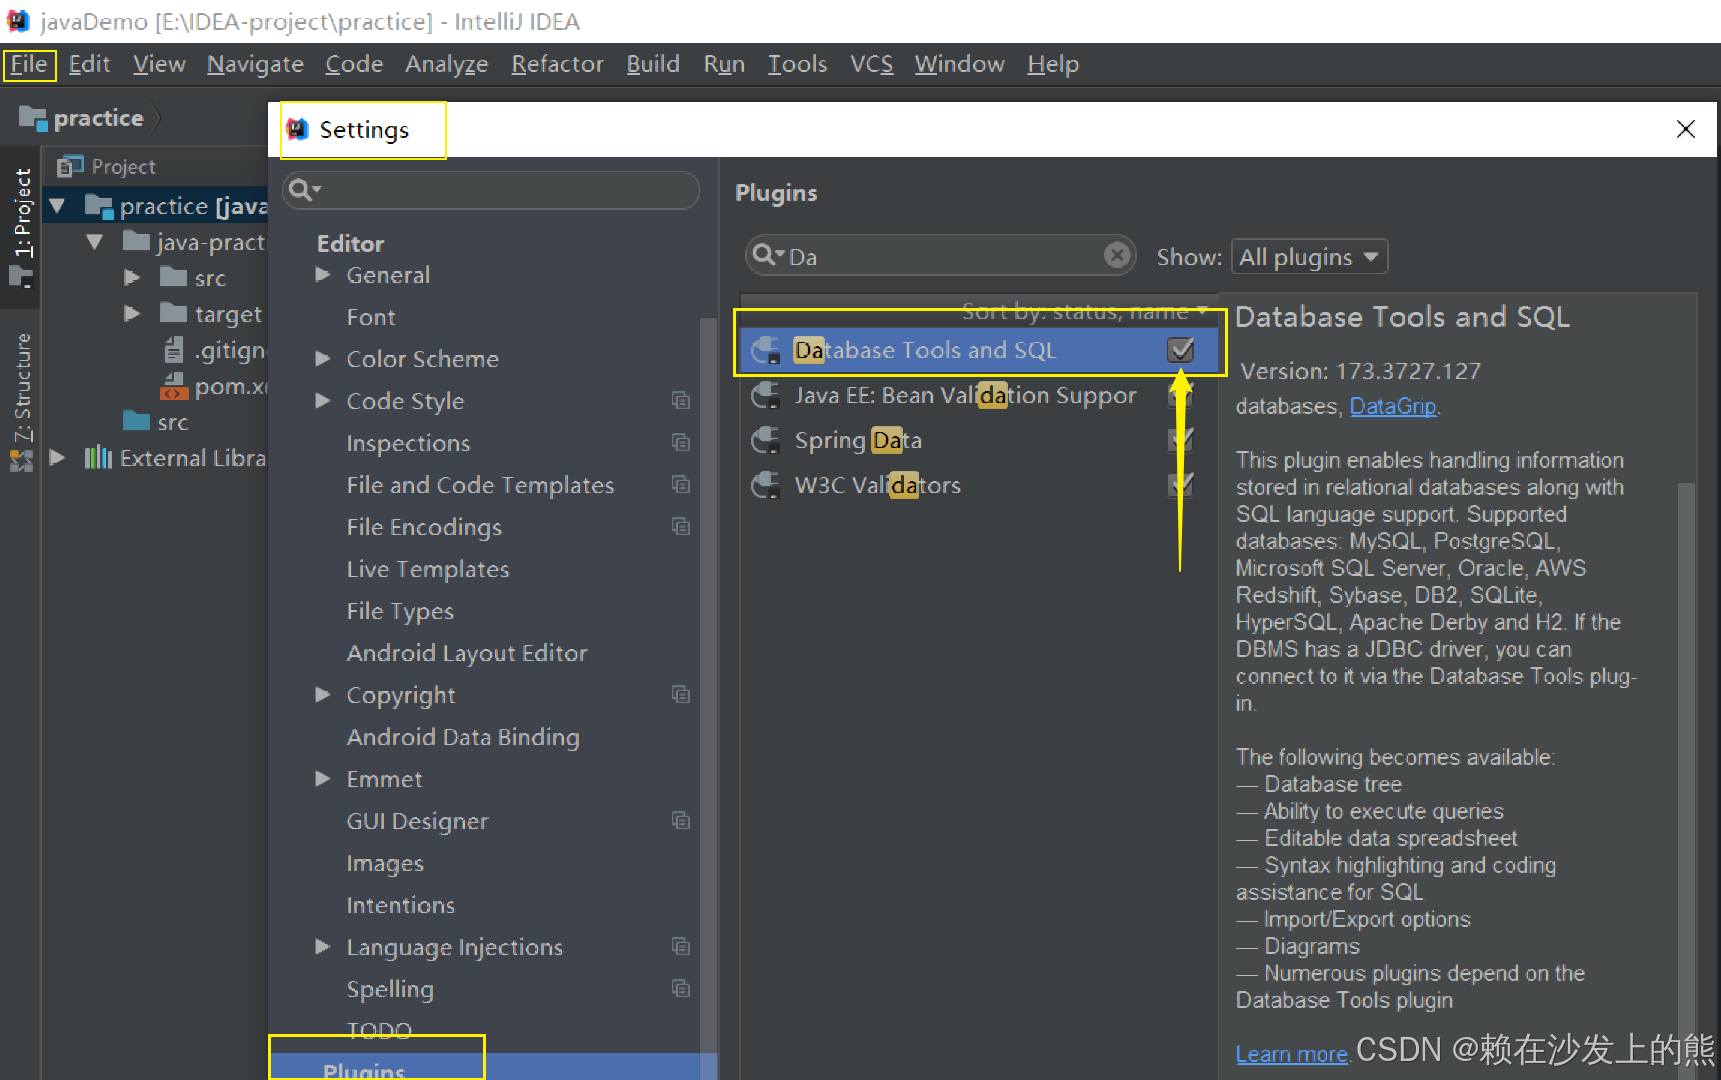Open the Tools menu
Image resolution: width=1721 pixels, height=1080 pixels.
(797, 64)
